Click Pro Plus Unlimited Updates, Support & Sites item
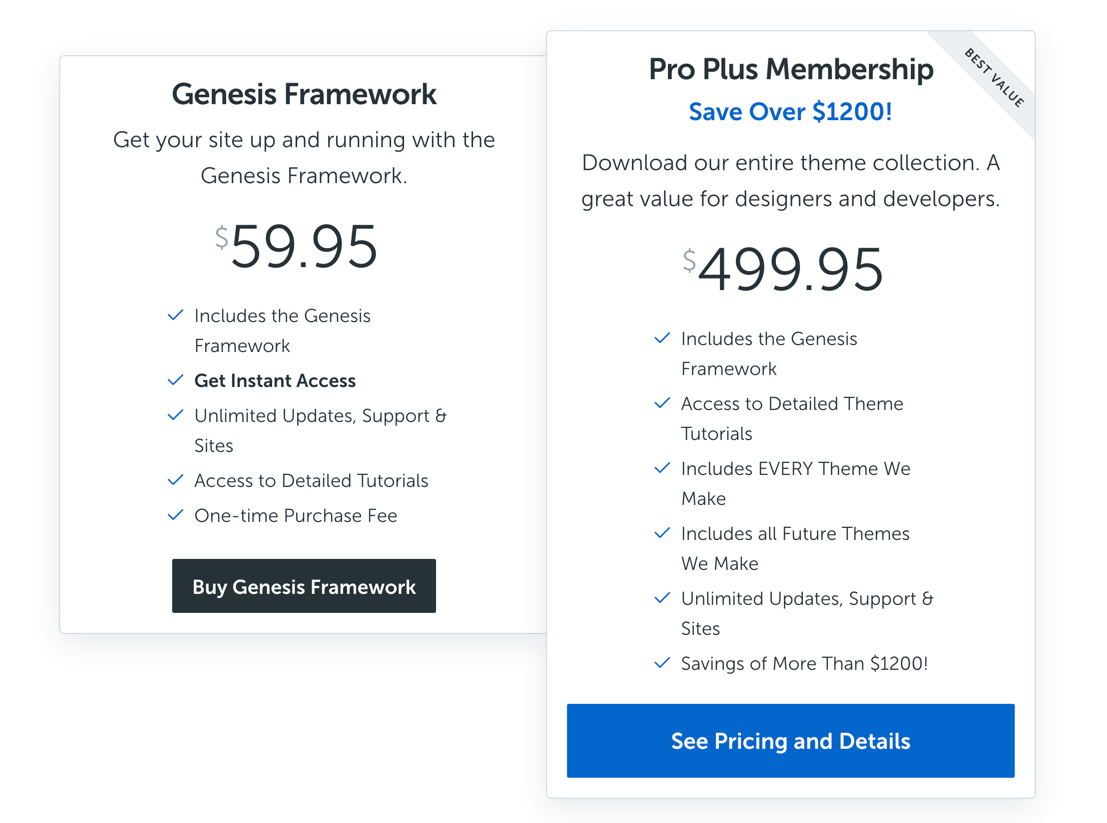1107x823 pixels. coord(807,613)
